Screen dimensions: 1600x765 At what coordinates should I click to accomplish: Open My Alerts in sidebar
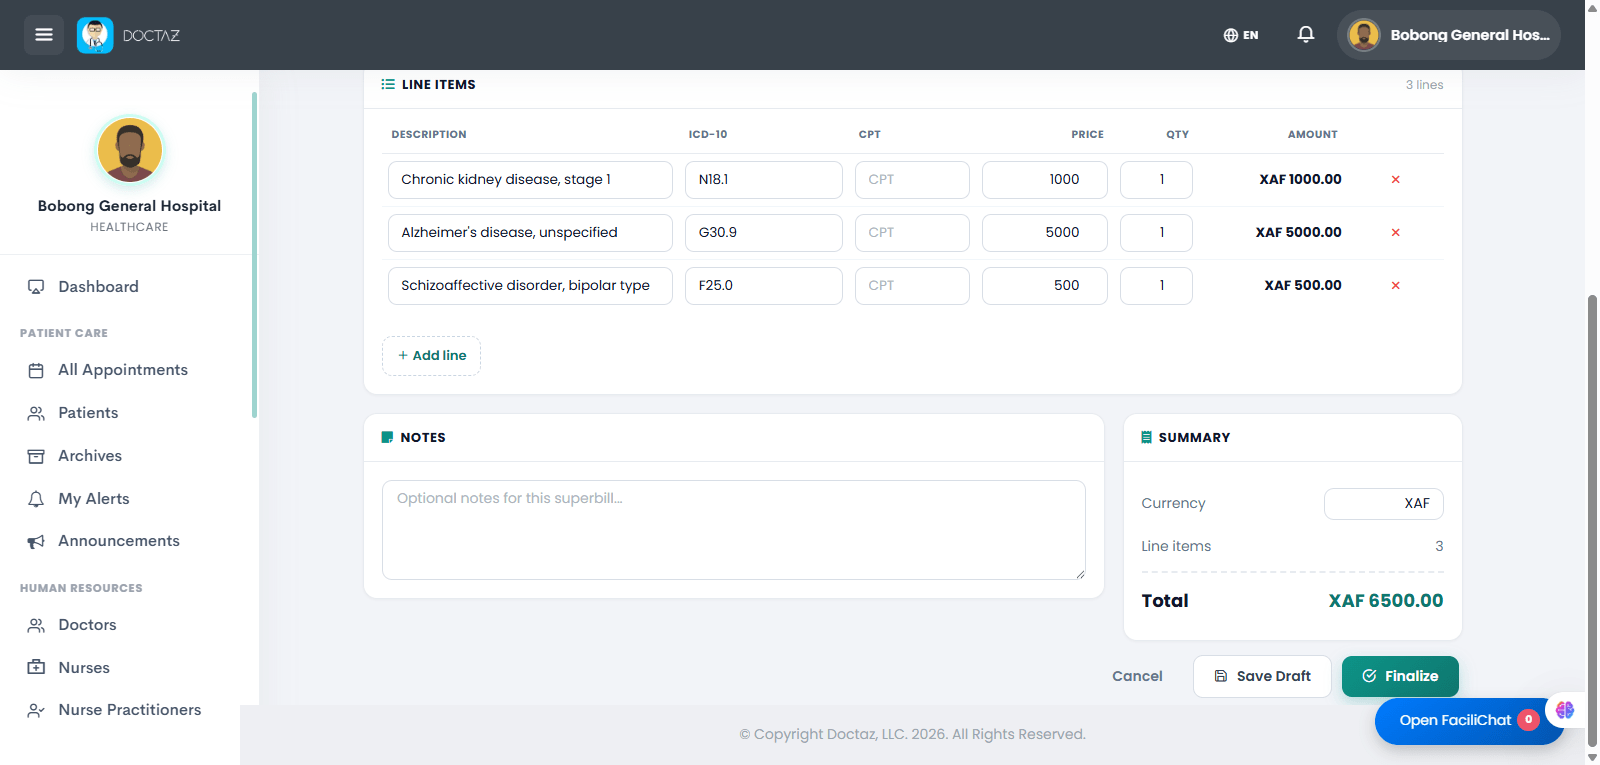tap(94, 499)
